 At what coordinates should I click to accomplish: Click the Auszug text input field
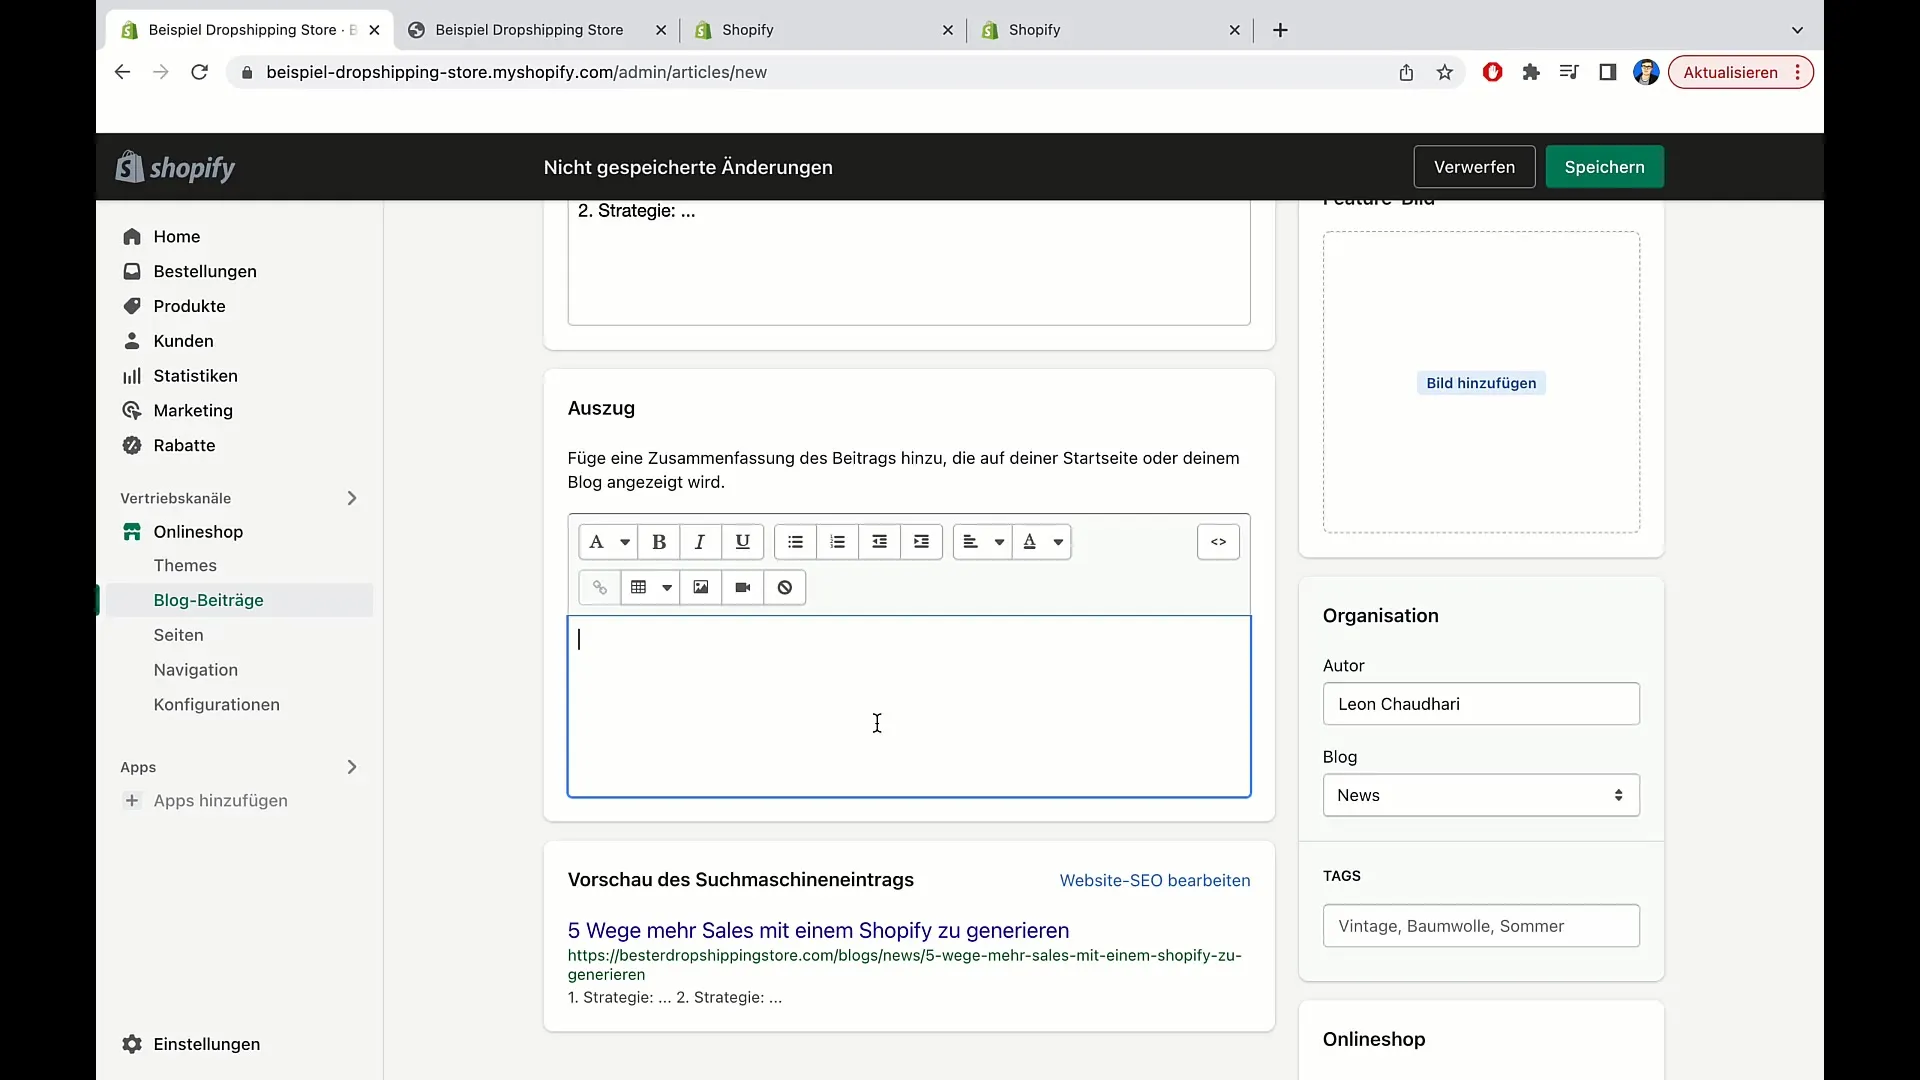pos(909,705)
